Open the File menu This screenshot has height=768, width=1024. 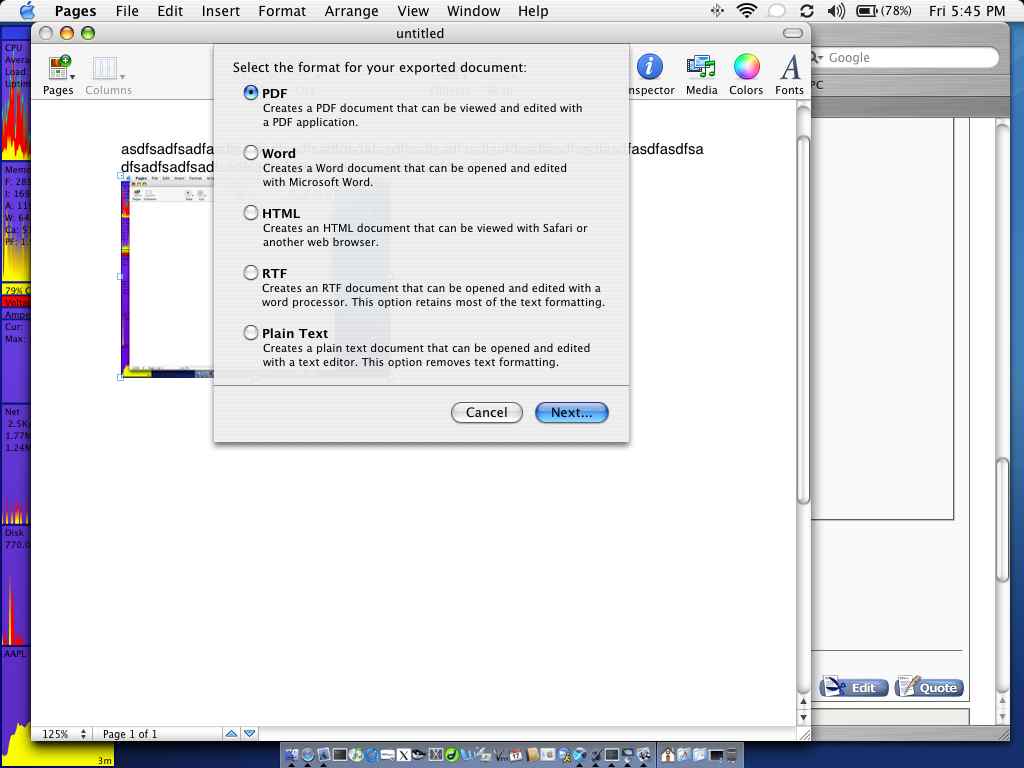point(127,11)
